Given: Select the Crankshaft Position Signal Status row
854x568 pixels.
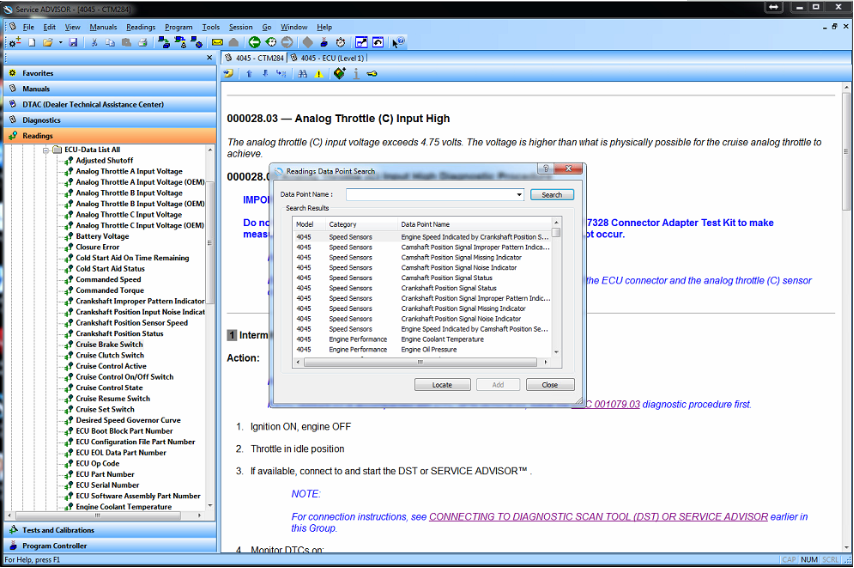Looking at the screenshot, I should click(422, 288).
